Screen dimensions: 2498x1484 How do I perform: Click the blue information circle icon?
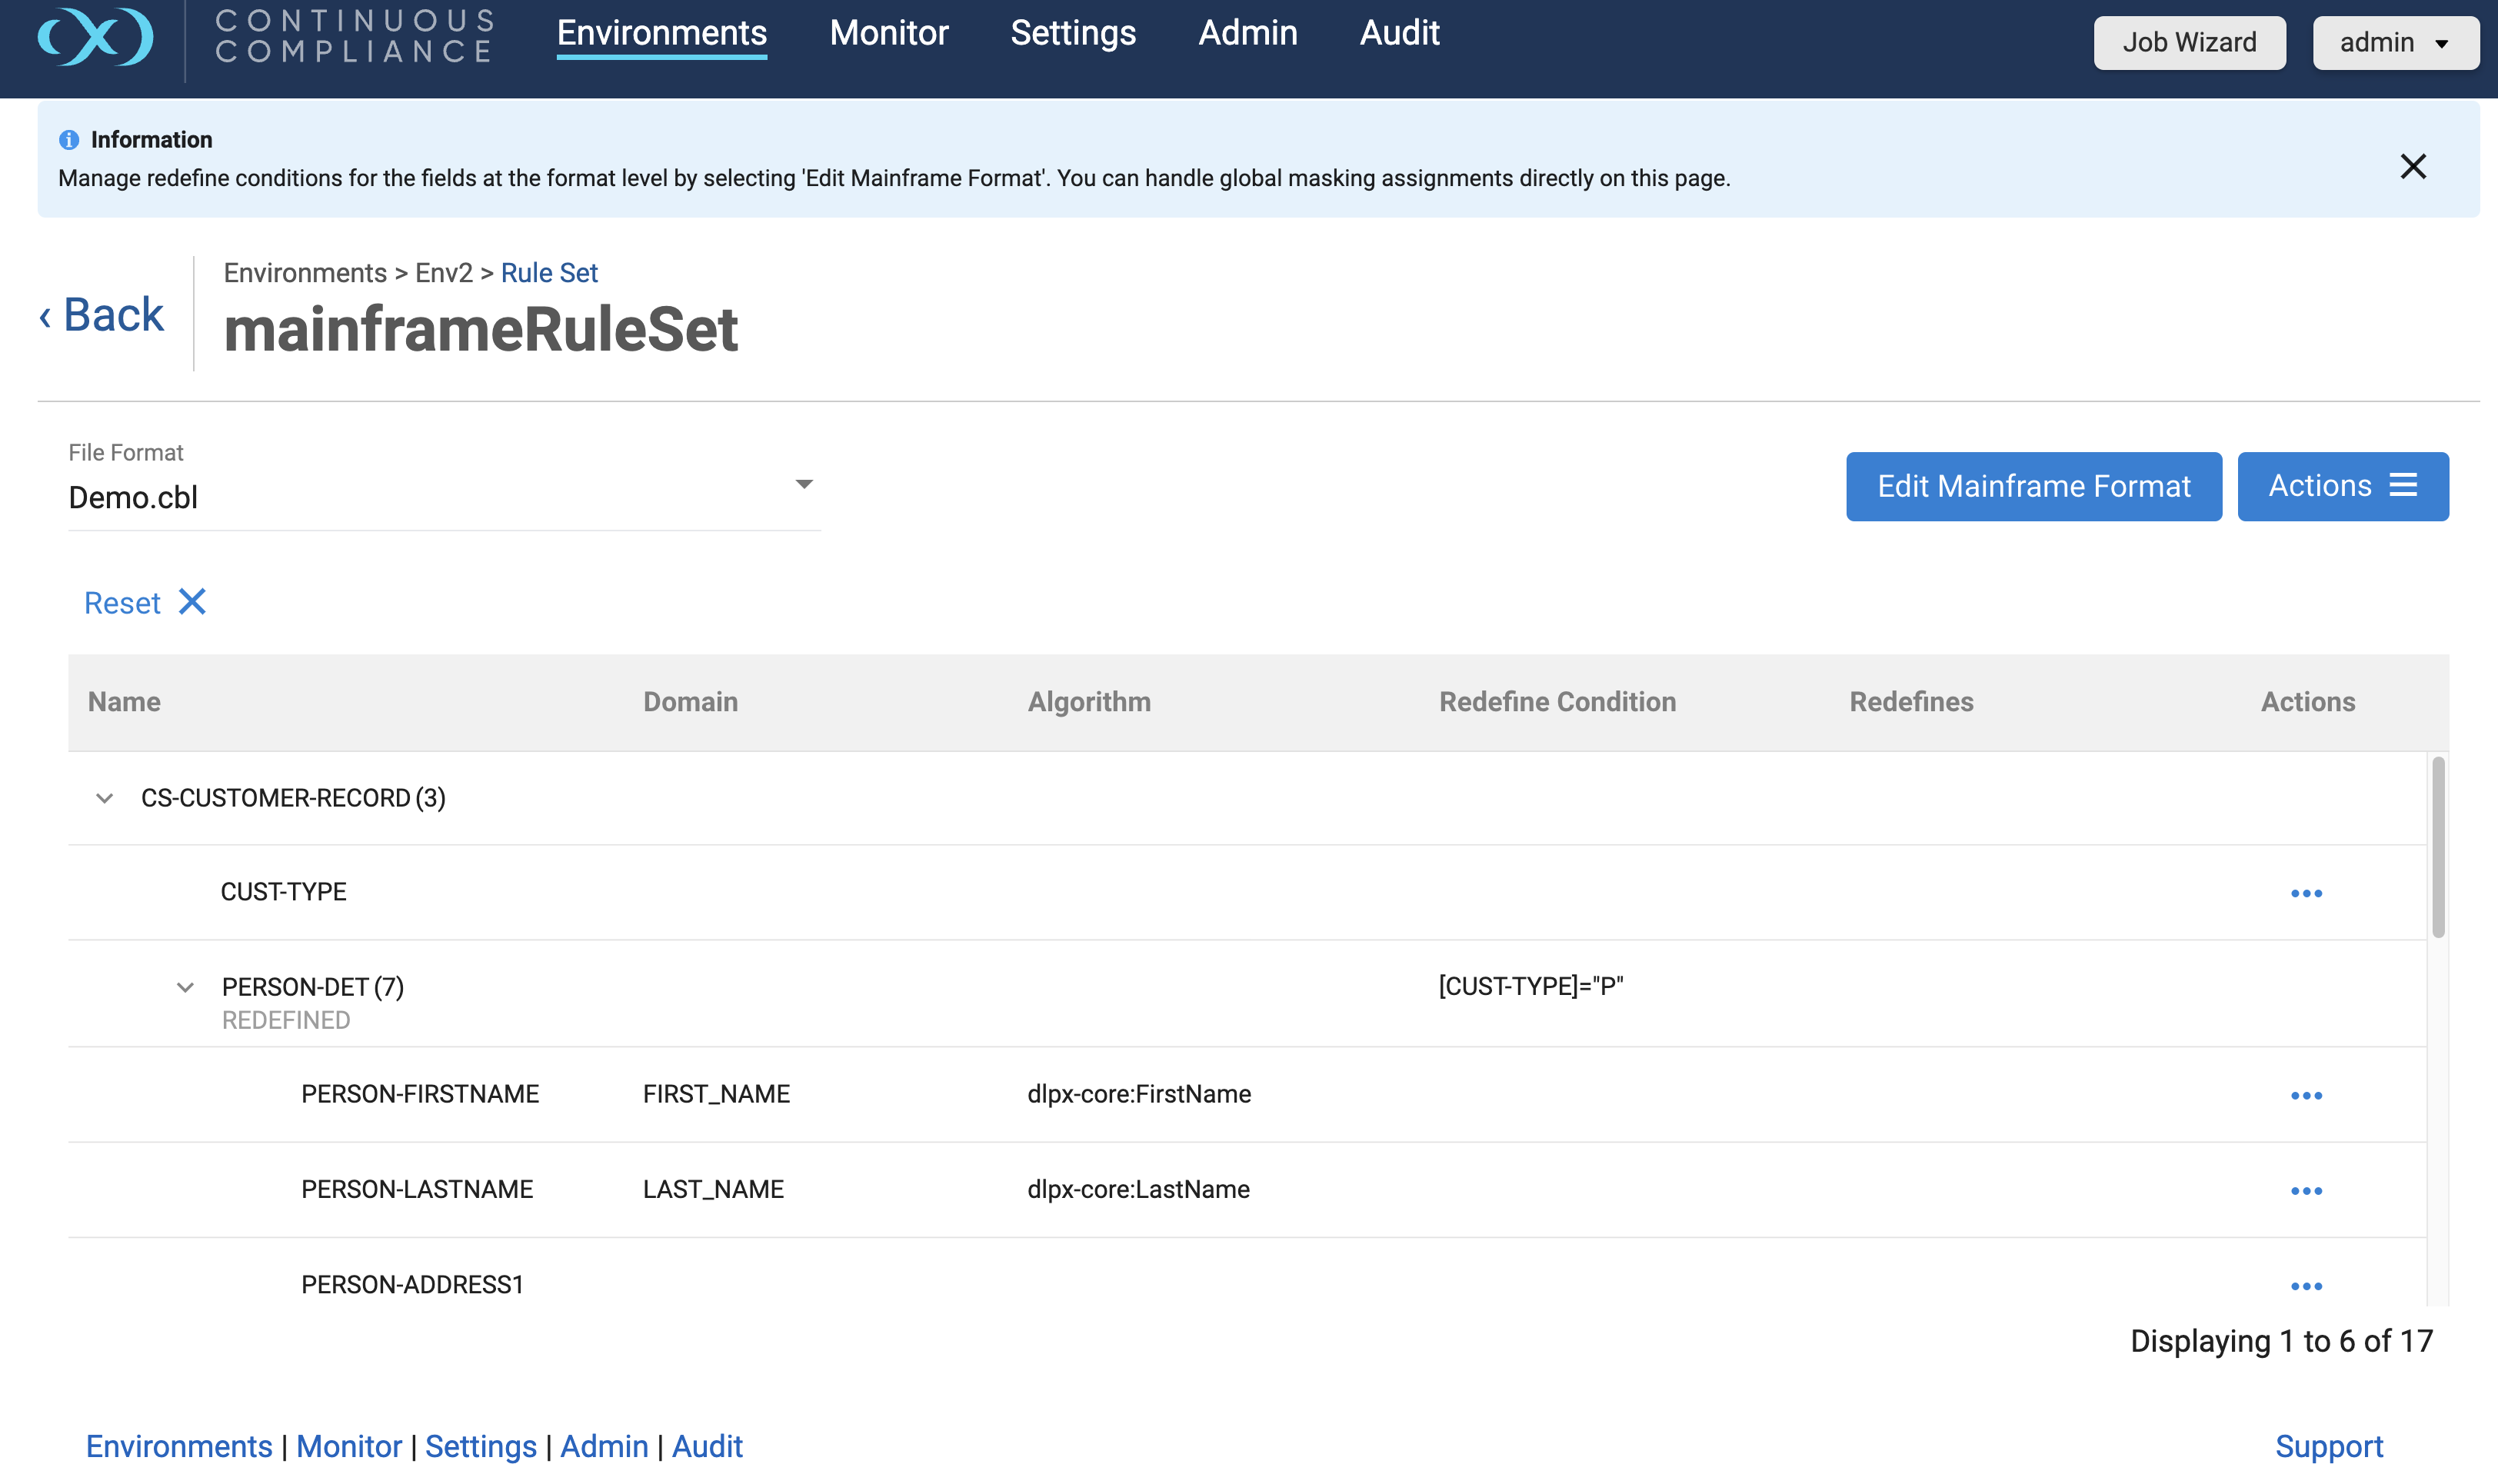tap(68, 140)
